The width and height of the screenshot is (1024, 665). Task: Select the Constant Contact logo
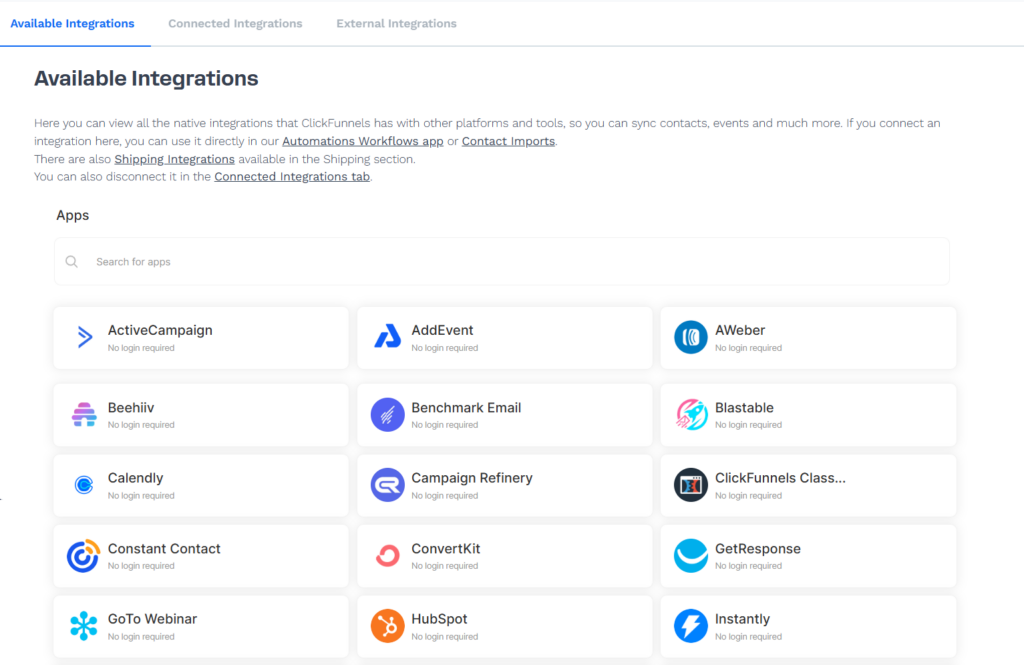coord(84,556)
